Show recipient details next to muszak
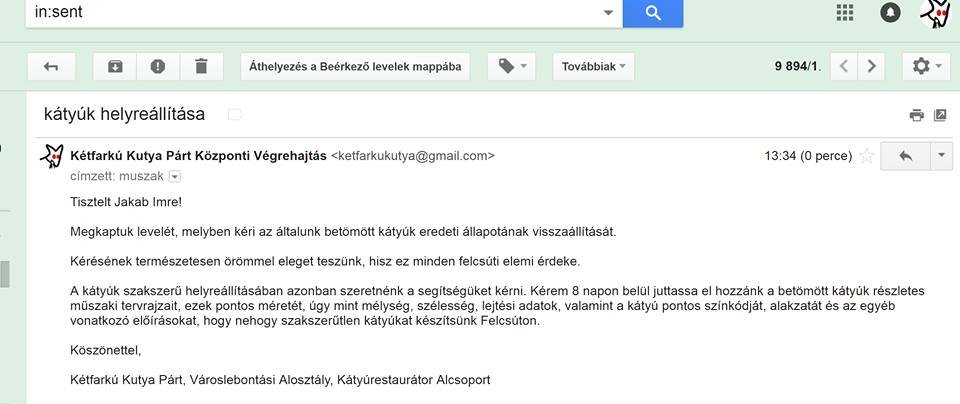 [175, 176]
